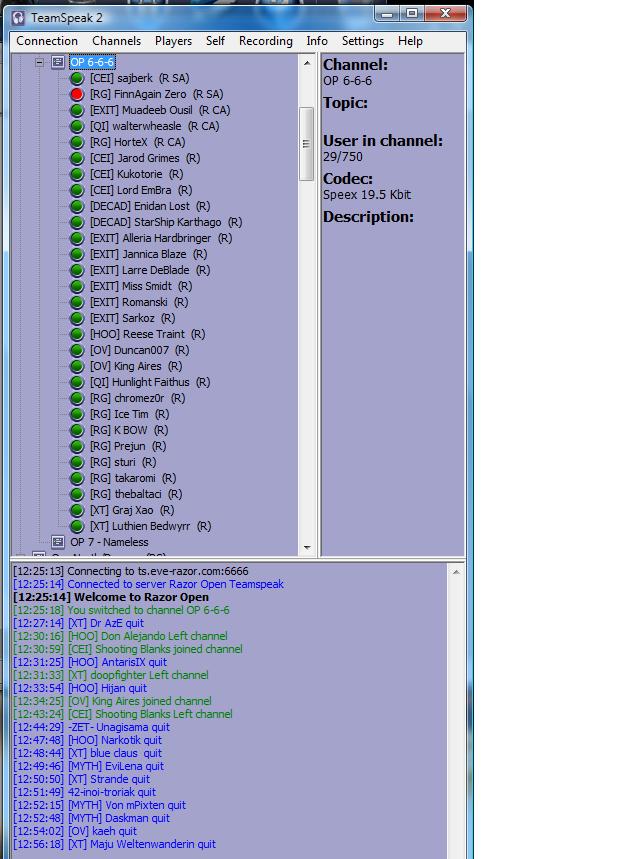Click the OP 6-6-6 channel icon
Image resolution: width=640 pixels, height=859 pixels.
click(x=58, y=62)
